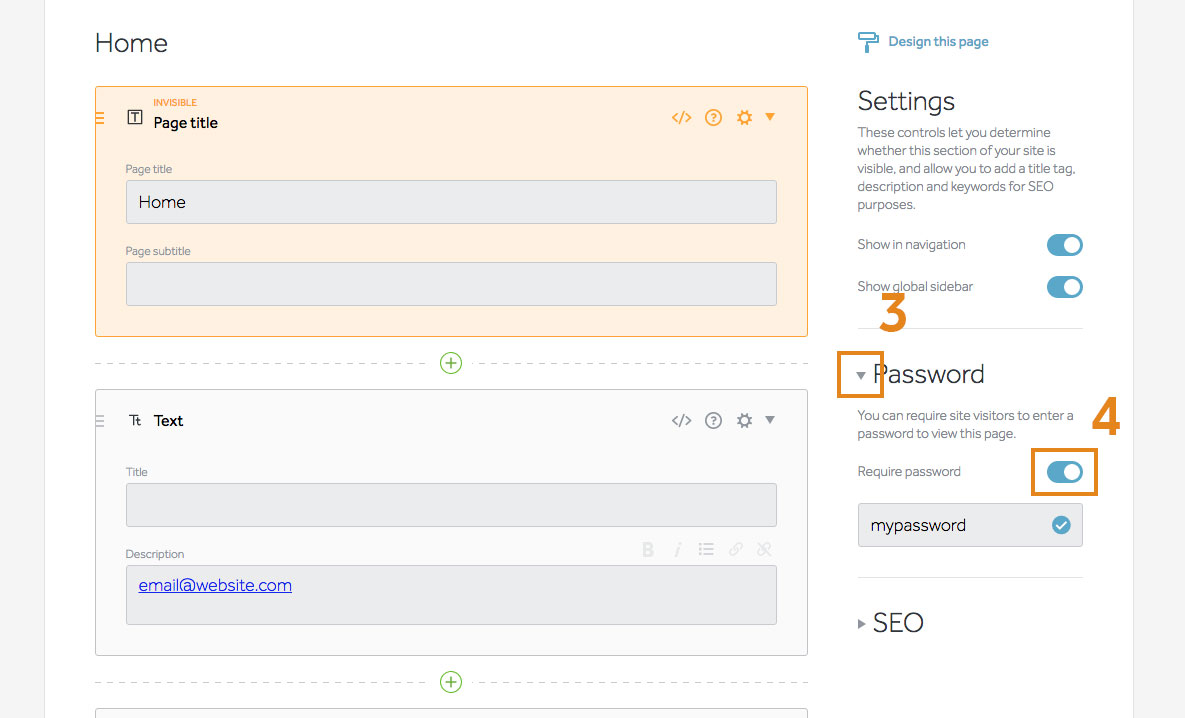The height and width of the screenshot is (718, 1185).
Task: Open help icon in Page title block
Action: coord(713,118)
